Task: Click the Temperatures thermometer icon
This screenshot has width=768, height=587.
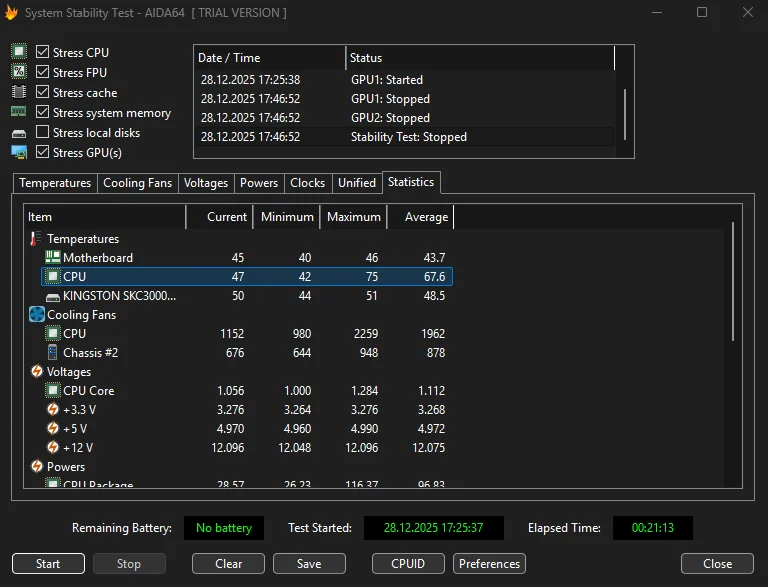Action: click(x=35, y=239)
